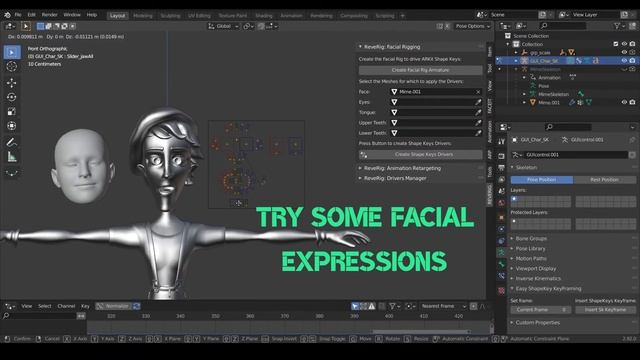Expand ReveRig: Animation Retargeting panel
This screenshot has height=360, width=640.
(360, 168)
